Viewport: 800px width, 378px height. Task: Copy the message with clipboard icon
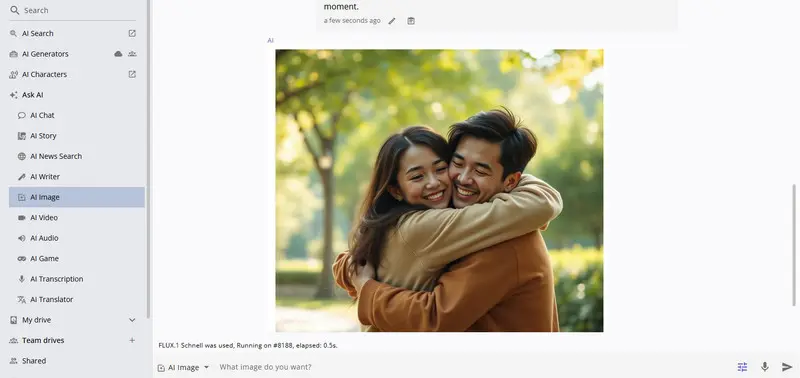click(x=411, y=21)
